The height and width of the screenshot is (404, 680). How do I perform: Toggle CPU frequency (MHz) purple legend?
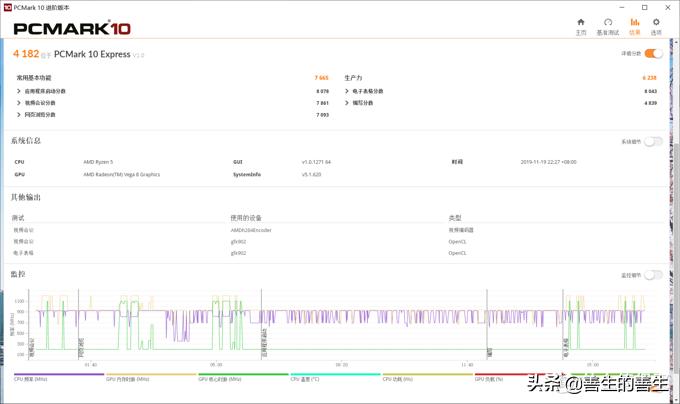coord(59,377)
